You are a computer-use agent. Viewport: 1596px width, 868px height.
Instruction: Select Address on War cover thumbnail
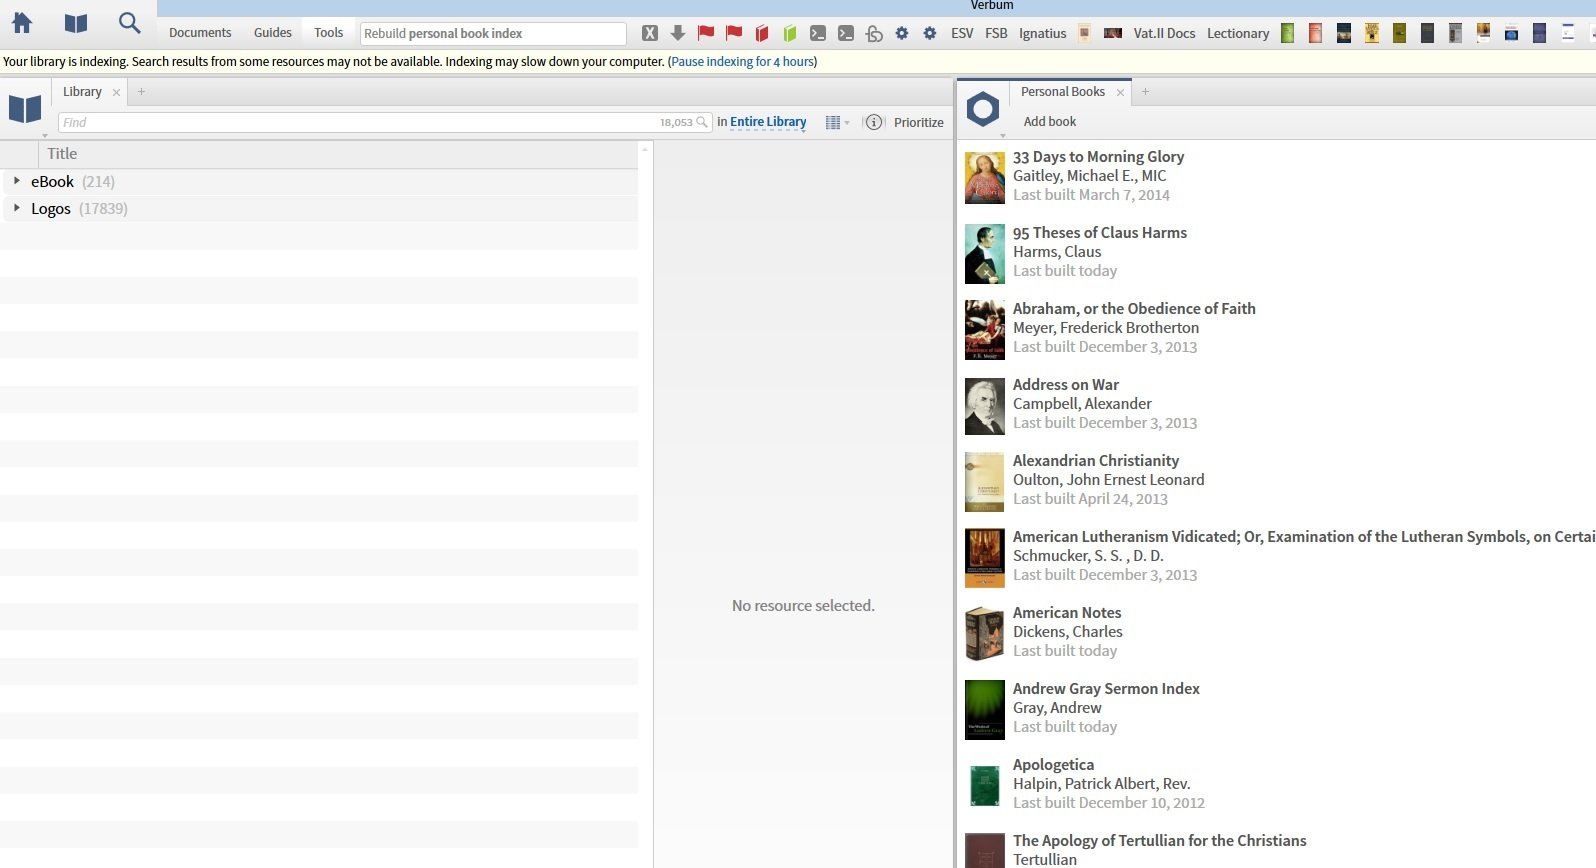point(984,406)
